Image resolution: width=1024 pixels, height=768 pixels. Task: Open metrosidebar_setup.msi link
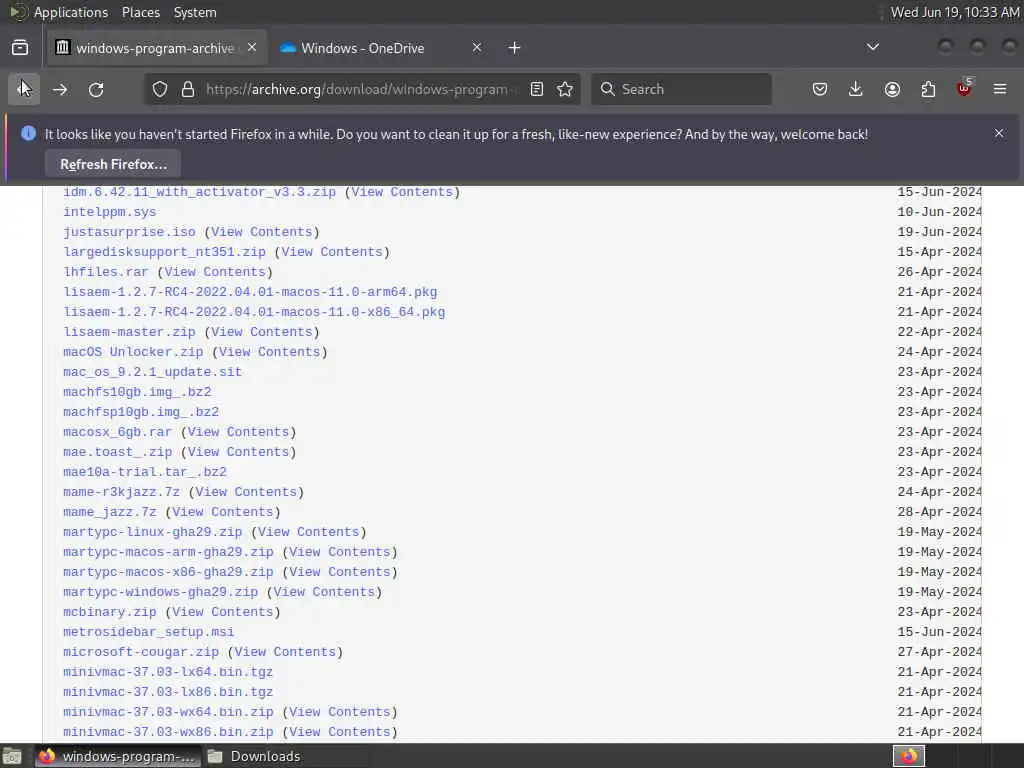tap(149, 632)
